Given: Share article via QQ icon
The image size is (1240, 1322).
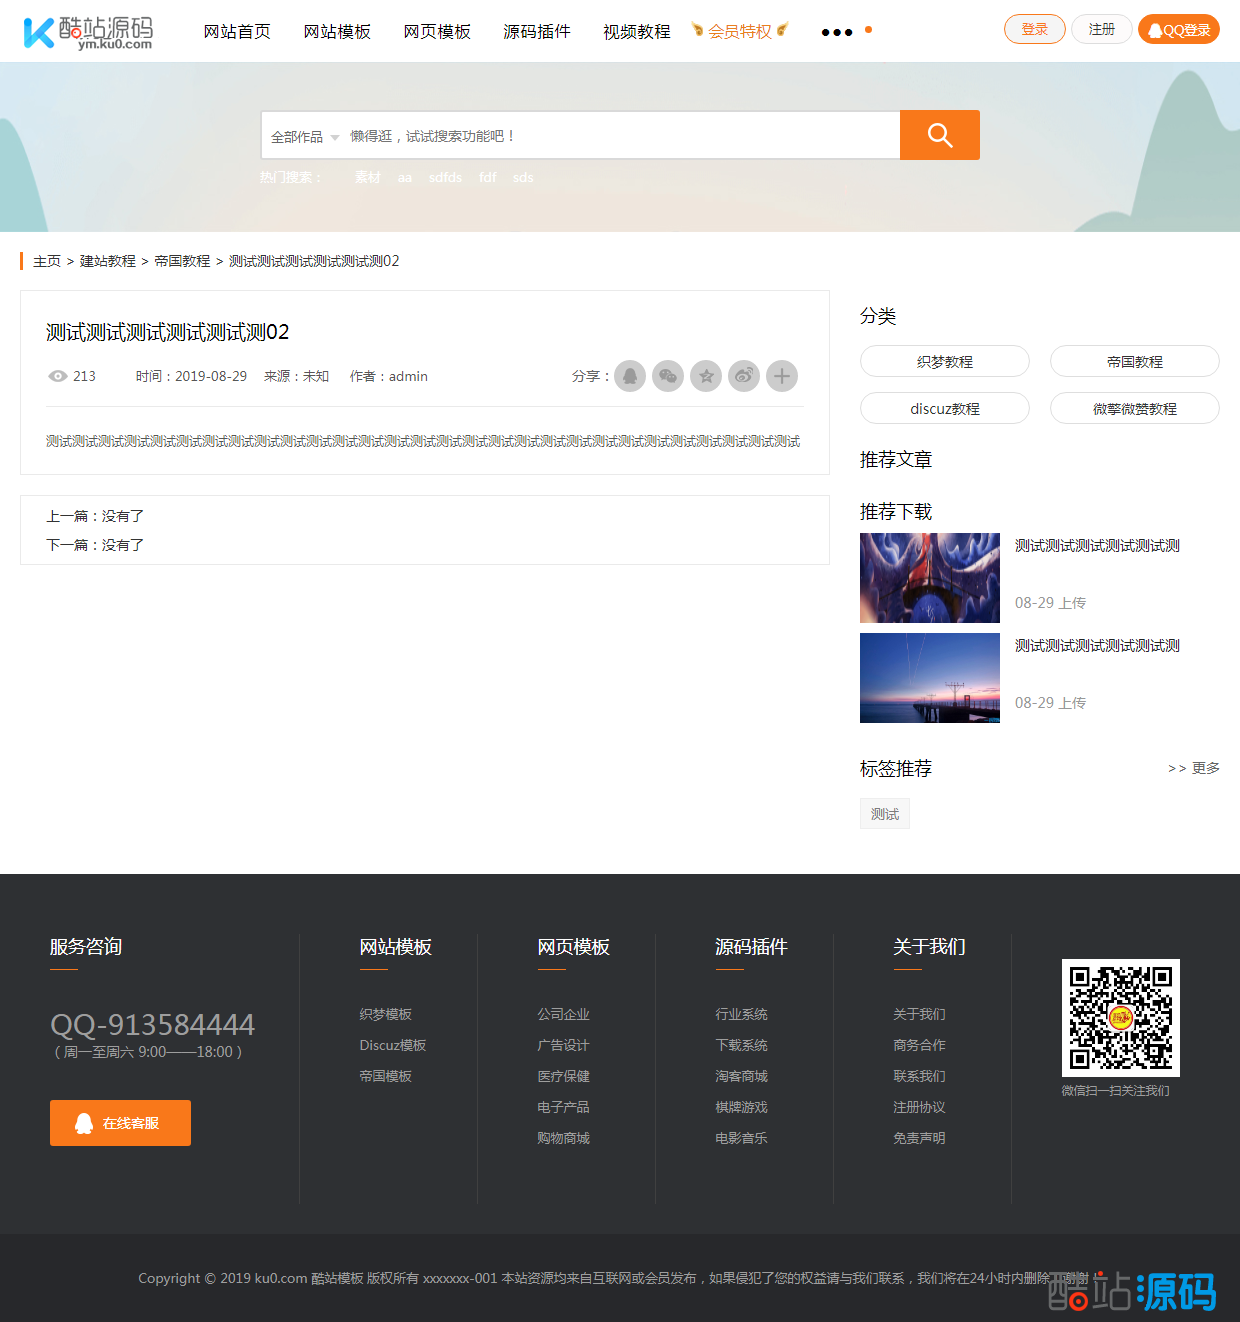Looking at the screenshot, I should point(630,376).
